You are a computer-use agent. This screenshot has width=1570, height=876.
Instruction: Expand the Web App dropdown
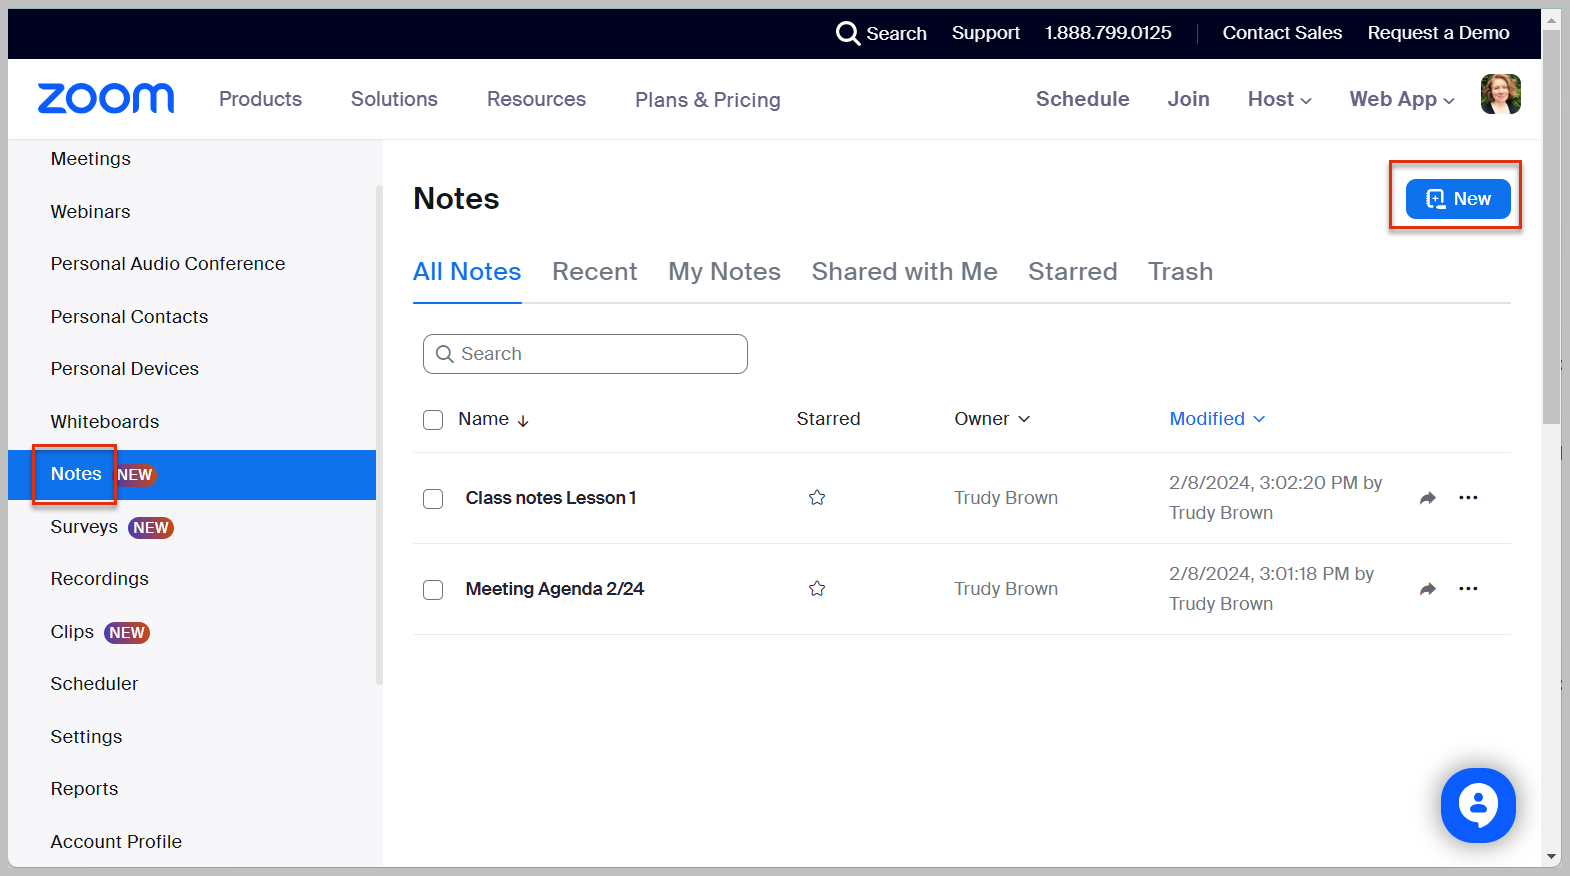click(1402, 99)
